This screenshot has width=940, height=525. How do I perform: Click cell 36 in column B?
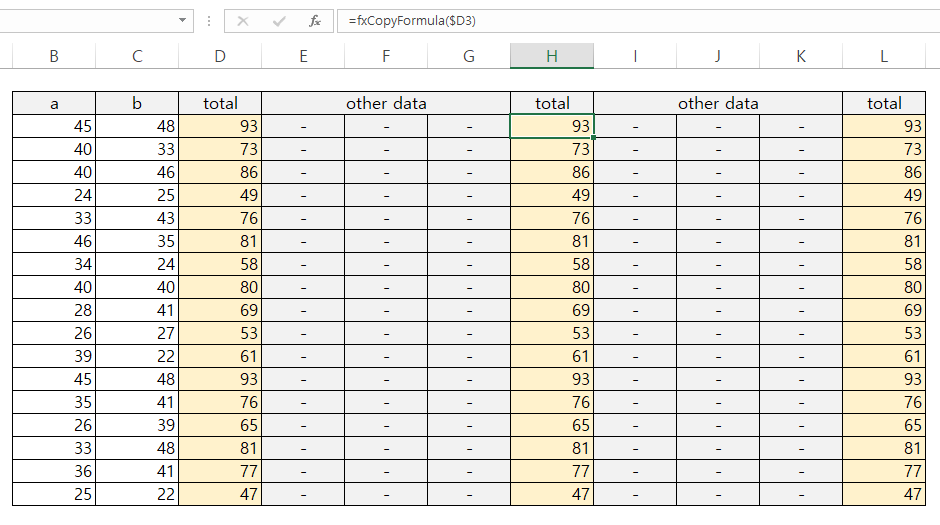[x=54, y=472]
